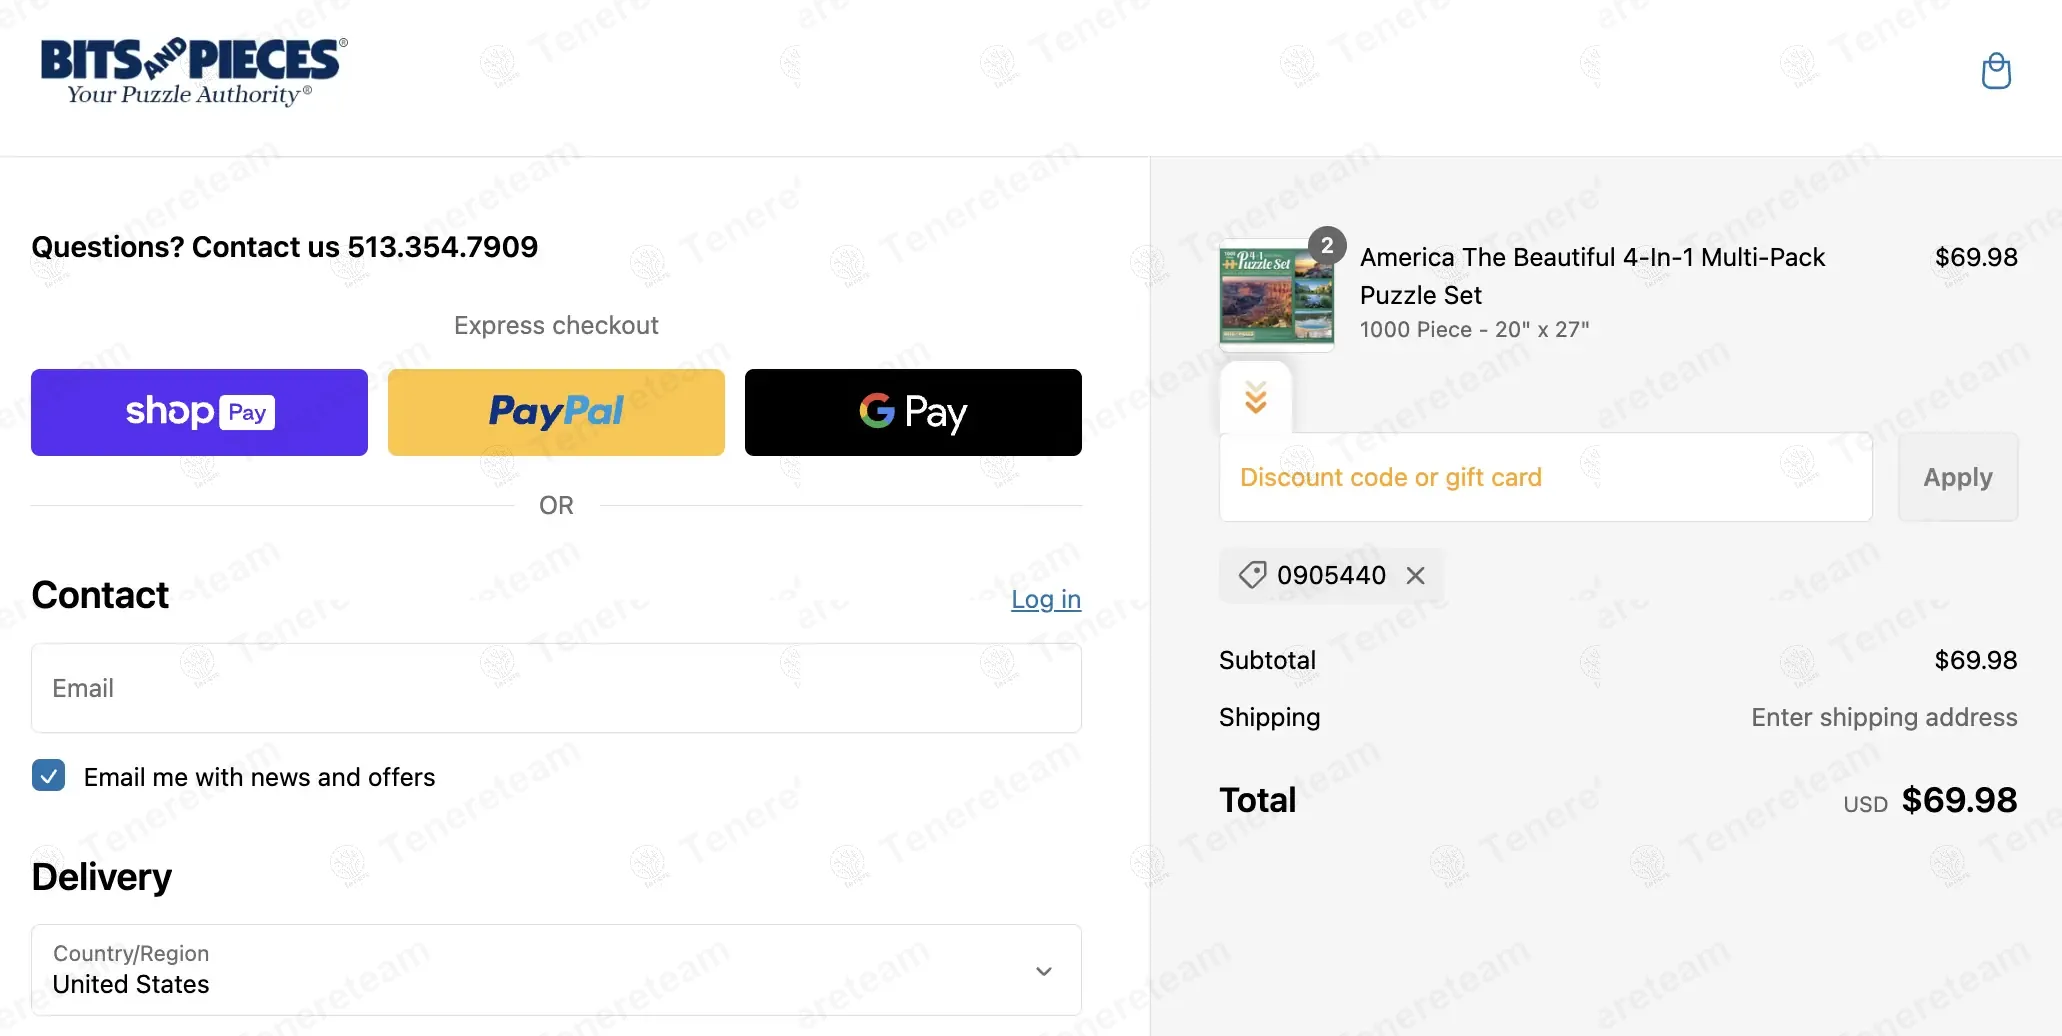Focus the Email input field
This screenshot has width=2062, height=1036.
(x=556, y=688)
